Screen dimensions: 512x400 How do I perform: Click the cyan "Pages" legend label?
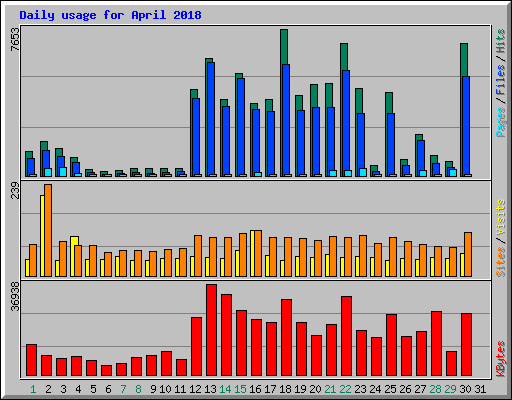[500, 122]
